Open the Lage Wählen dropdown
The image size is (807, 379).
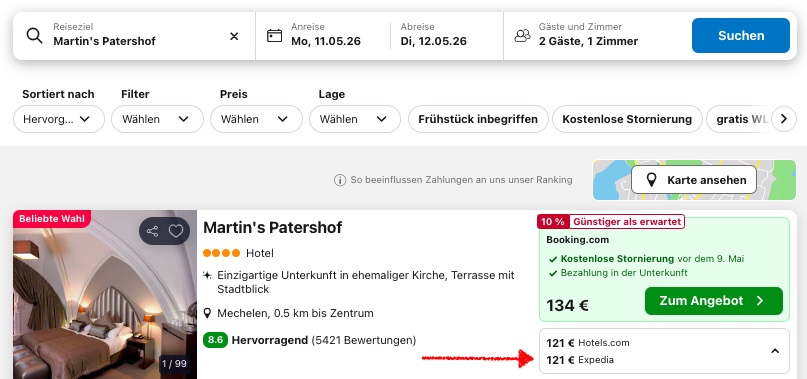pyautogui.click(x=355, y=119)
